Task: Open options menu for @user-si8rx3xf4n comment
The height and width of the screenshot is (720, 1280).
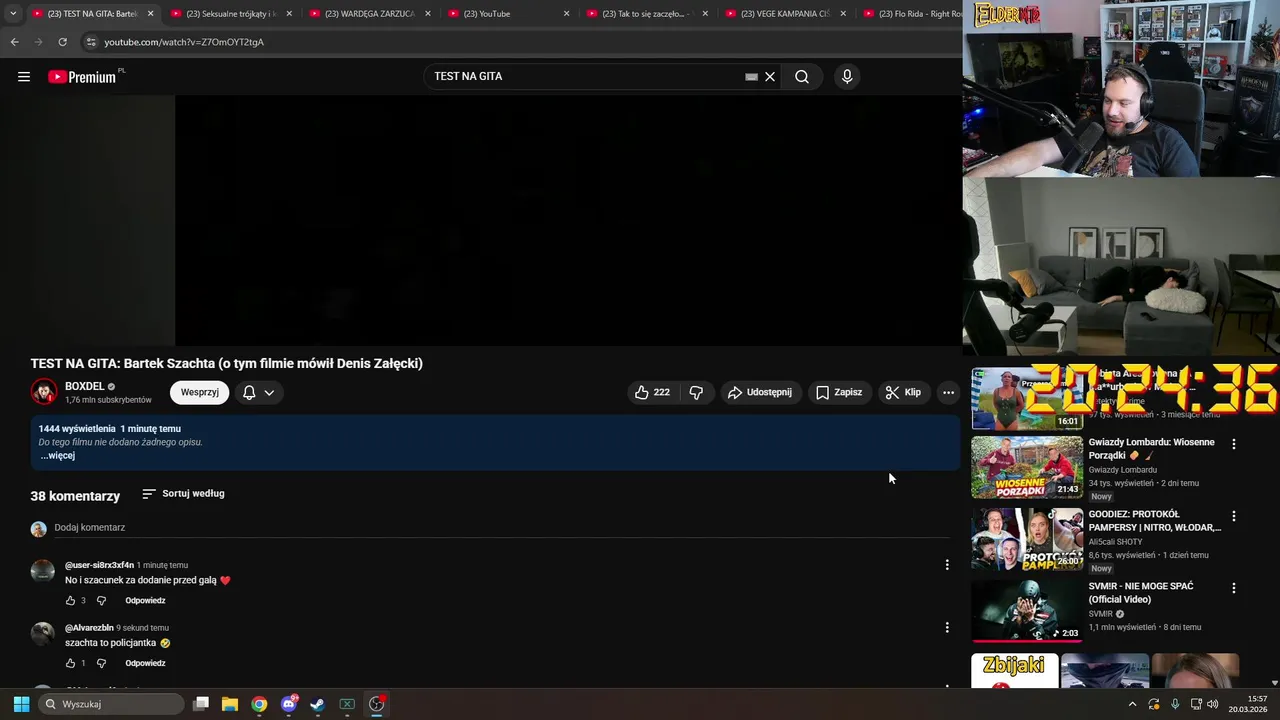Action: pos(947,565)
